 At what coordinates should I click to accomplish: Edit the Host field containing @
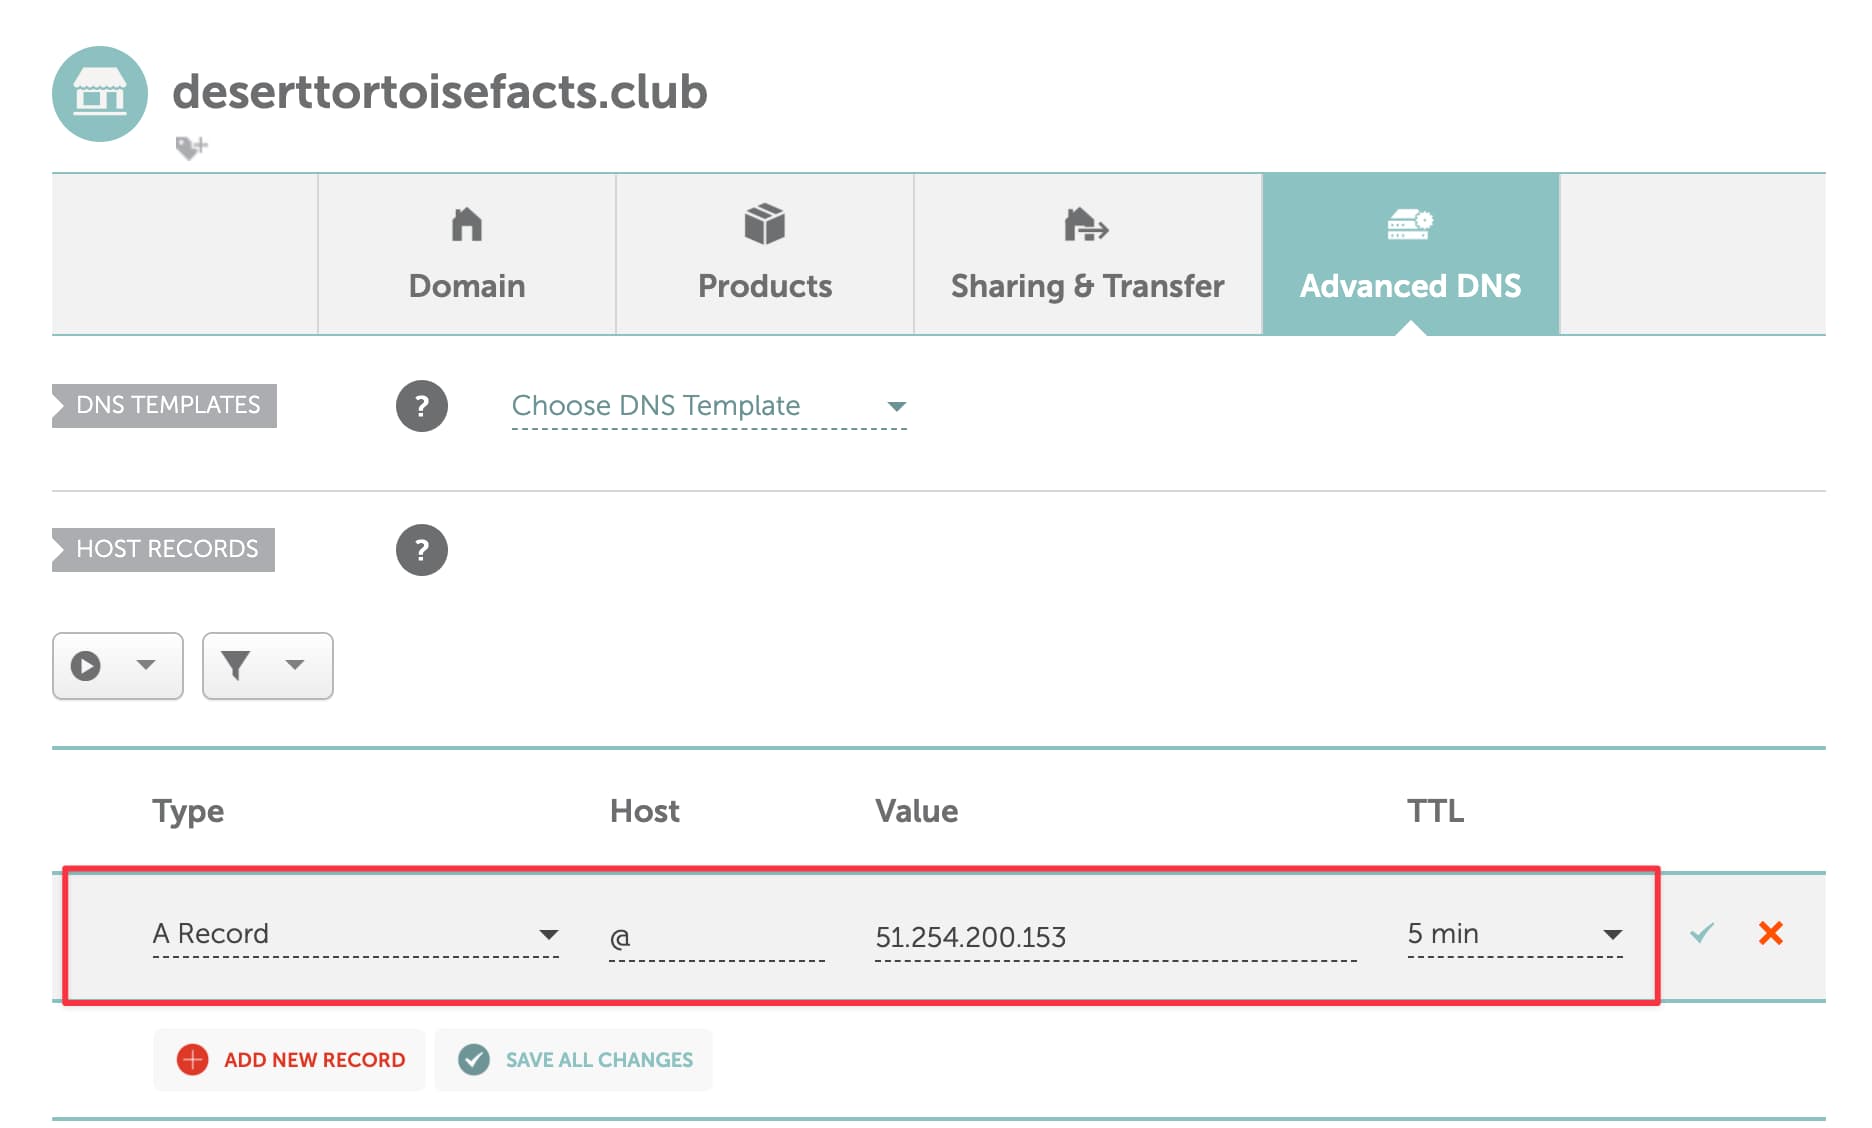click(716, 937)
